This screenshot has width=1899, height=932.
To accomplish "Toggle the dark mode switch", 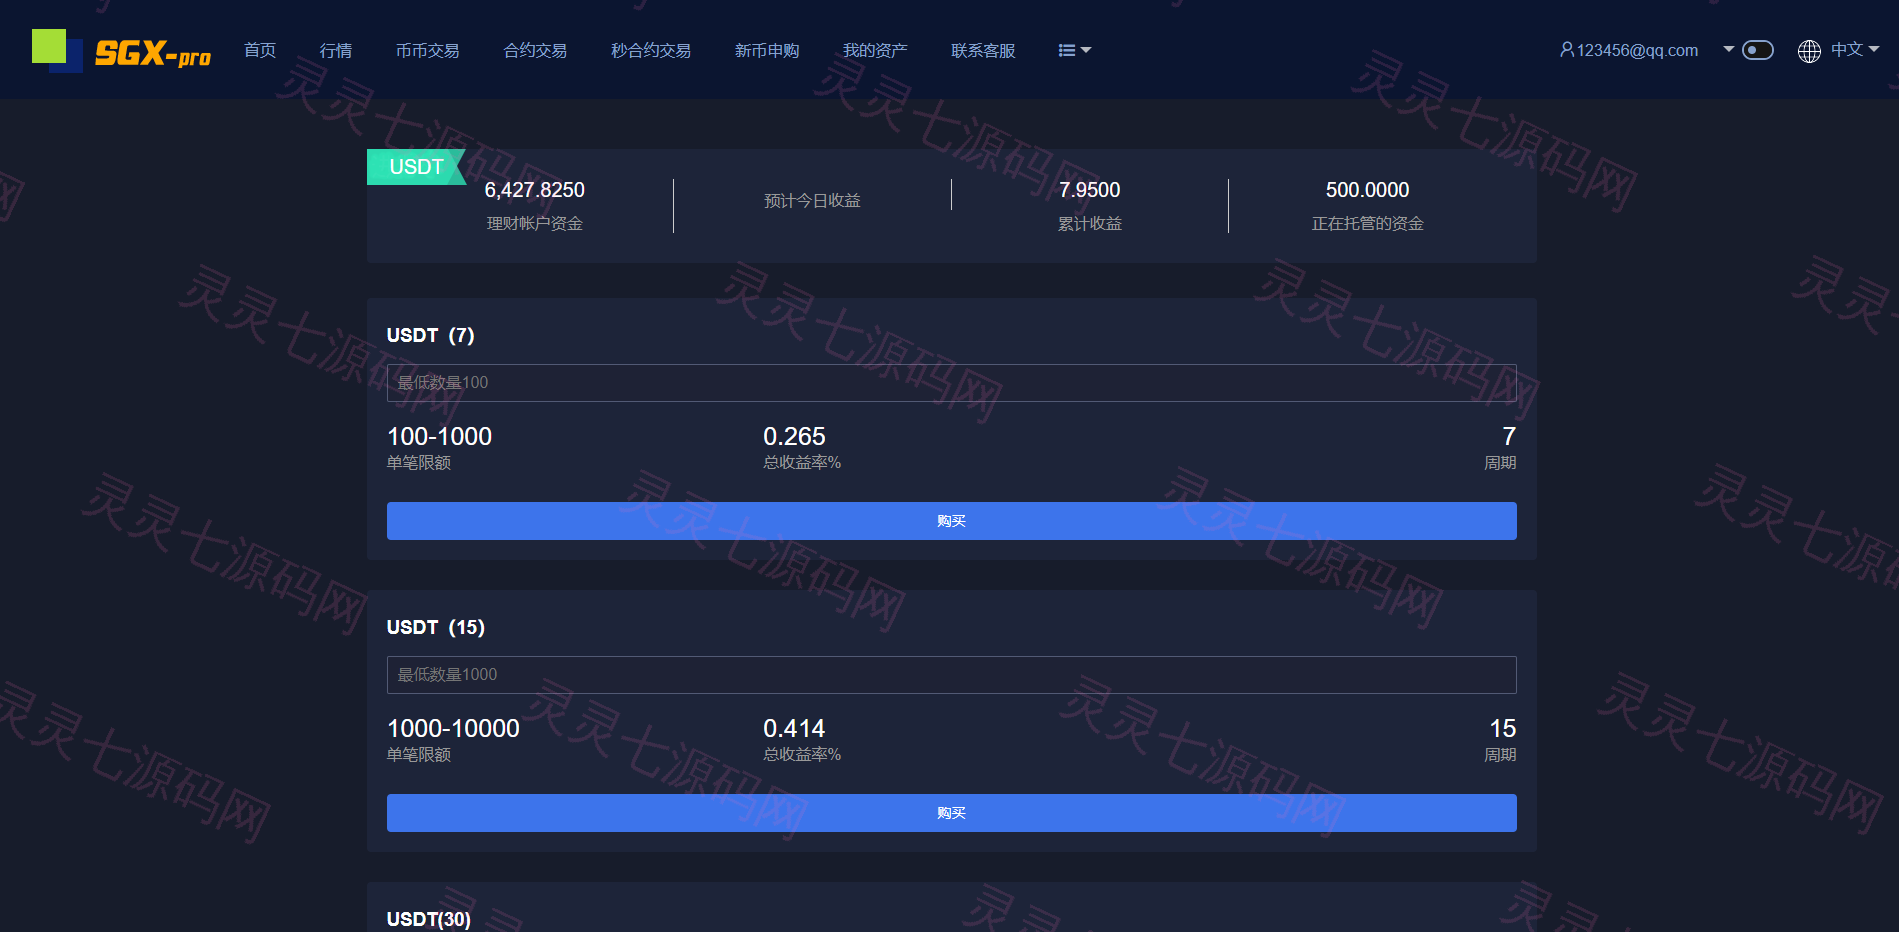I will pos(1757,50).
